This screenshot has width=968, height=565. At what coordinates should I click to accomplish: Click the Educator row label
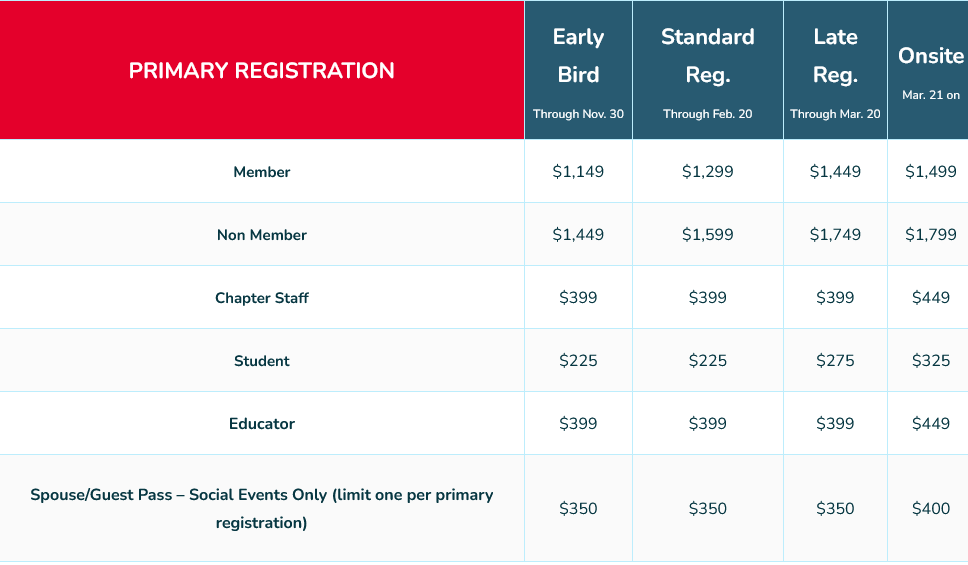[262, 424]
